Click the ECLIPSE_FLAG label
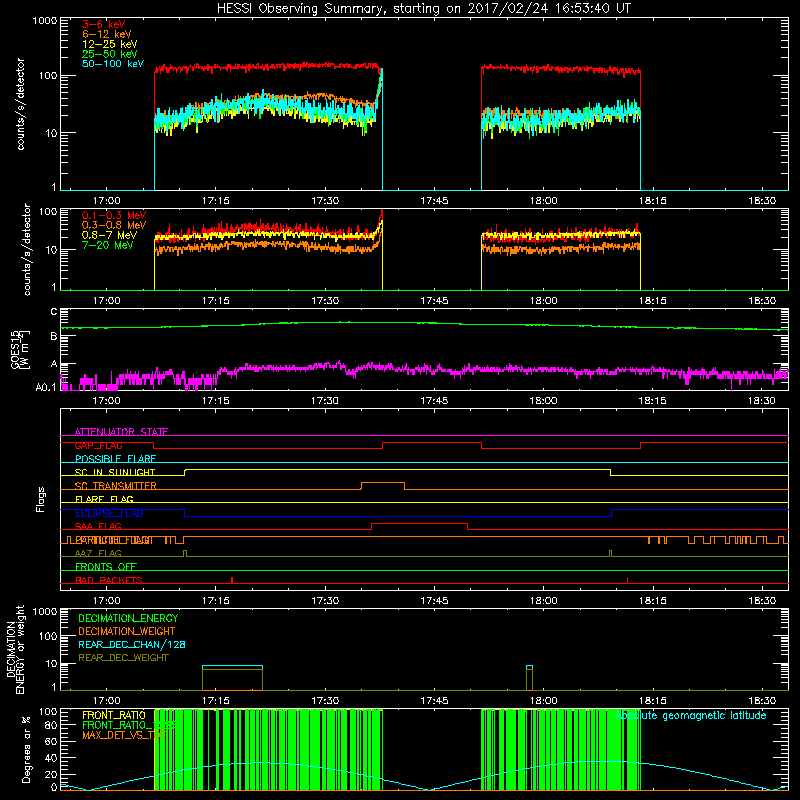 (109, 513)
